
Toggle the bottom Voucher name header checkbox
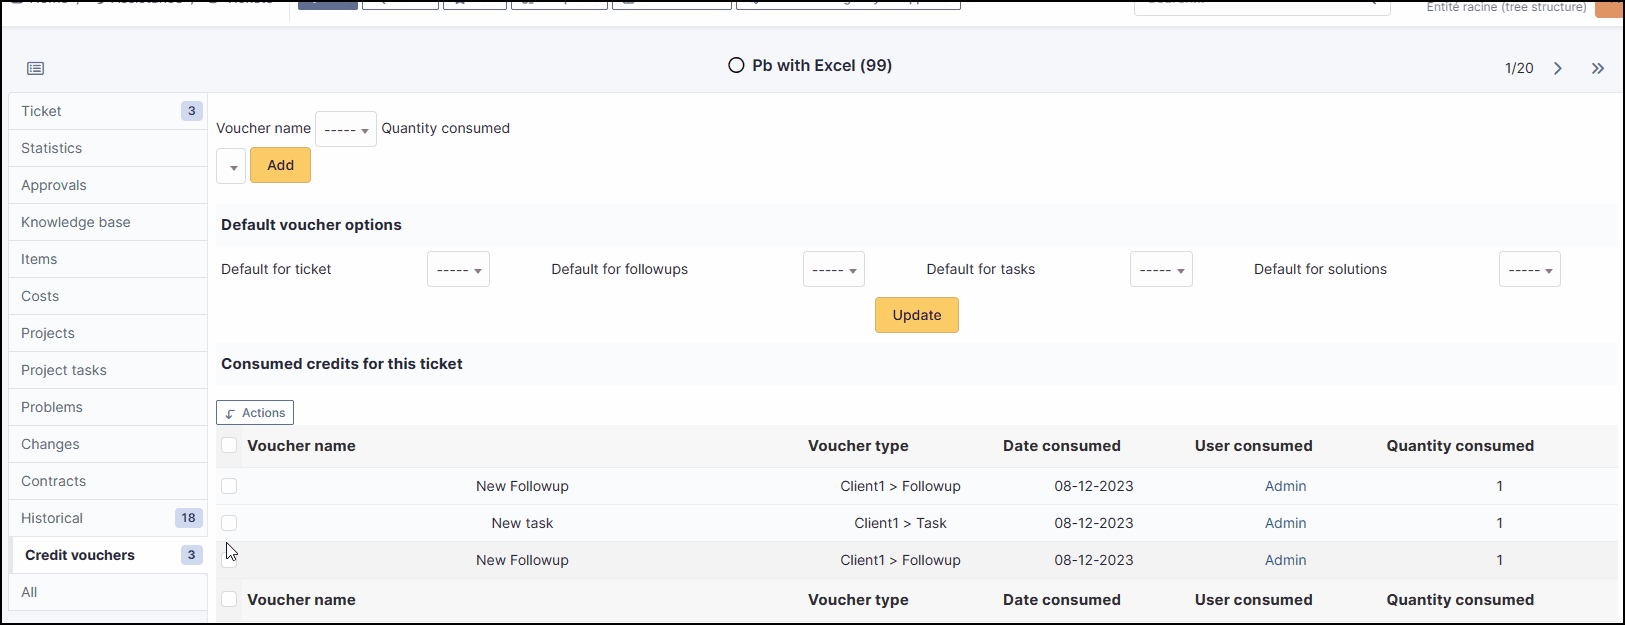tap(229, 599)
